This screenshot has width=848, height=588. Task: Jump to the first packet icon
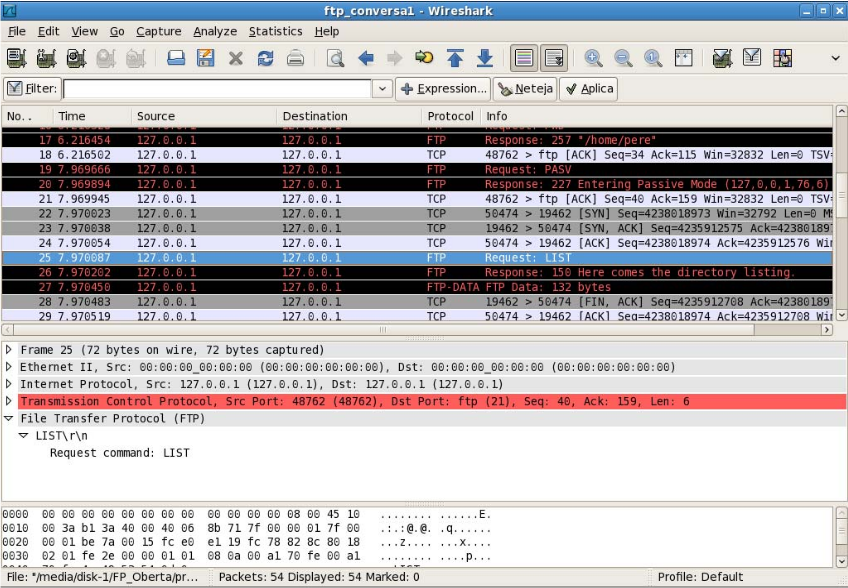455,58
